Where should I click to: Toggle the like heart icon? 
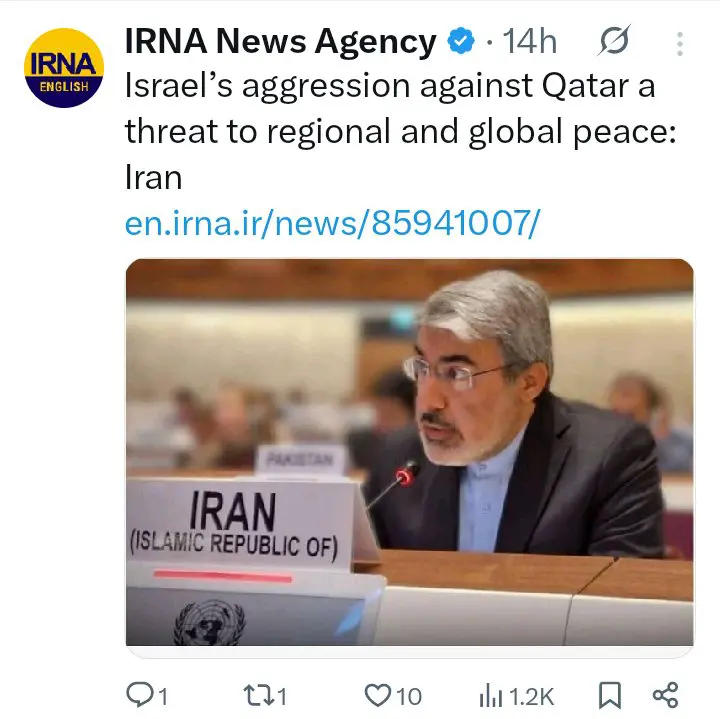tap(377, 695)
